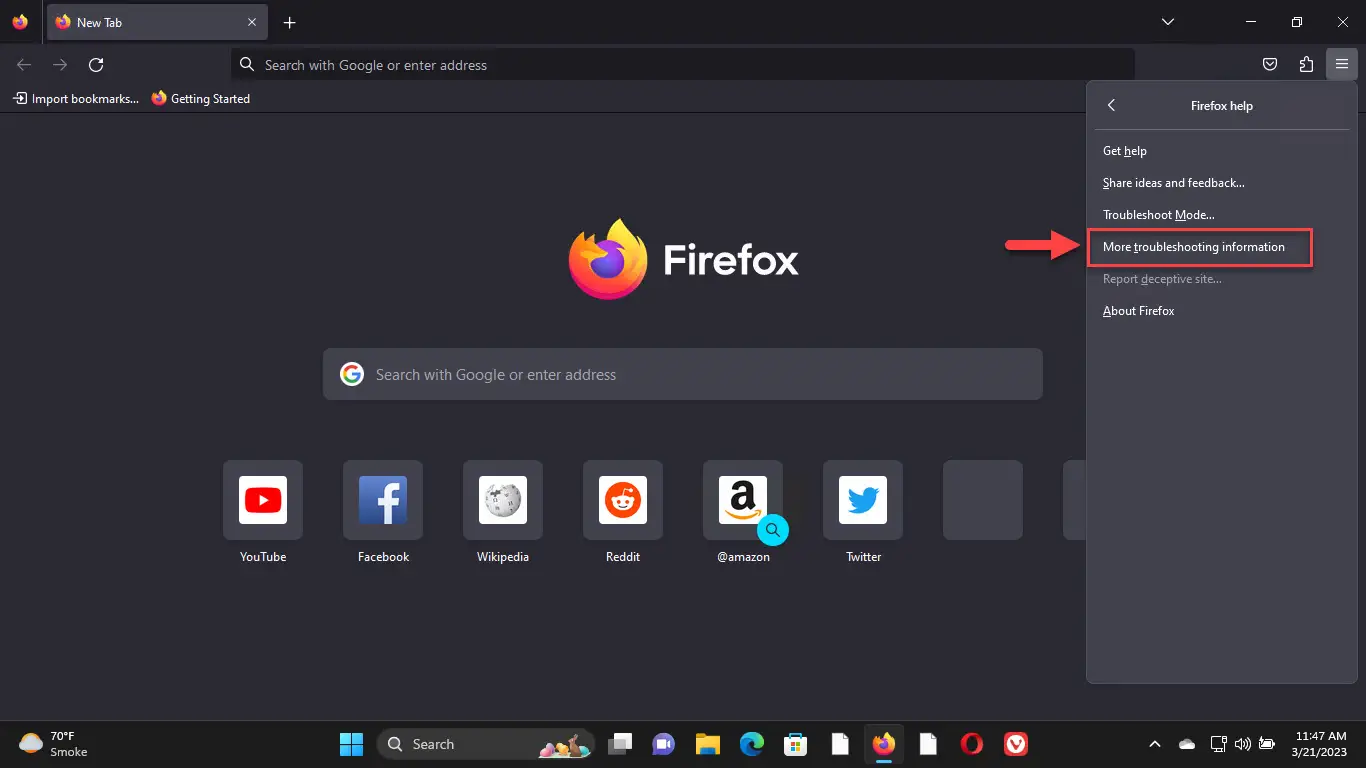Launch Microsoft Edge from taskbar
This screenshot has height=768, width=1366.
(x=752, y=744)
